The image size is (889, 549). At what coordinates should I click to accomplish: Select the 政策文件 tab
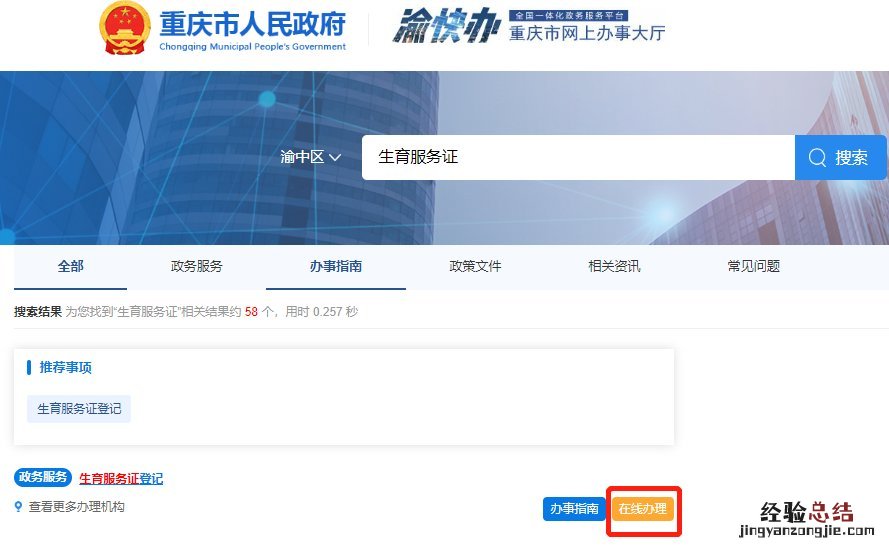pos(475,267)
